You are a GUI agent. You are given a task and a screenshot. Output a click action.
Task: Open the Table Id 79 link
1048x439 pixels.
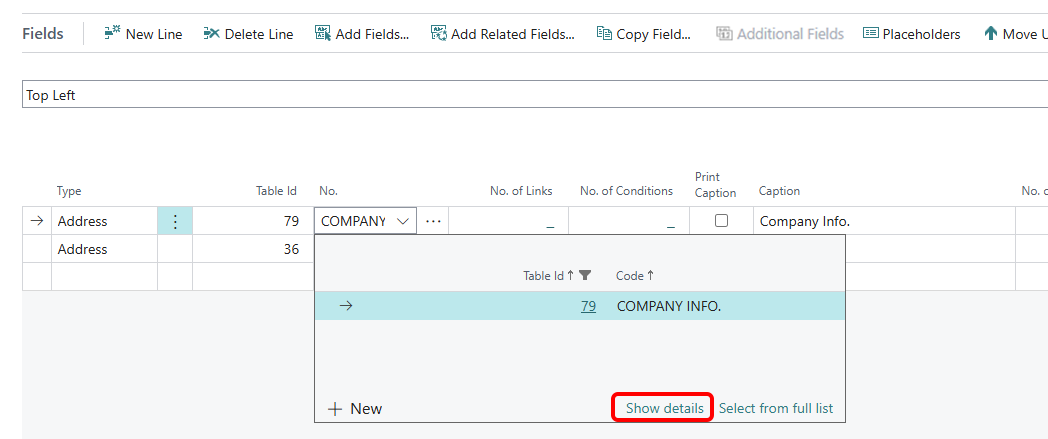click(x=588, y=306)
